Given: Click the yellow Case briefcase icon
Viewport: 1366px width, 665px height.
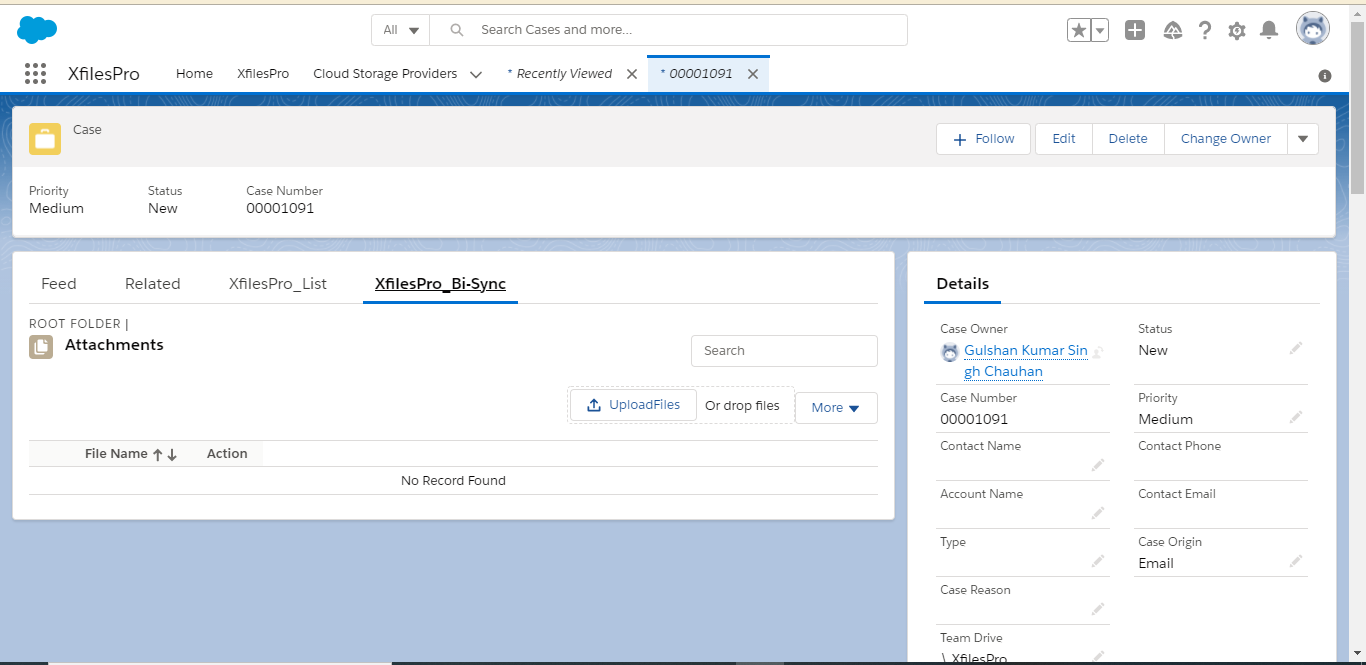Looking at the screenshot, I should click(x=45, y=139).
